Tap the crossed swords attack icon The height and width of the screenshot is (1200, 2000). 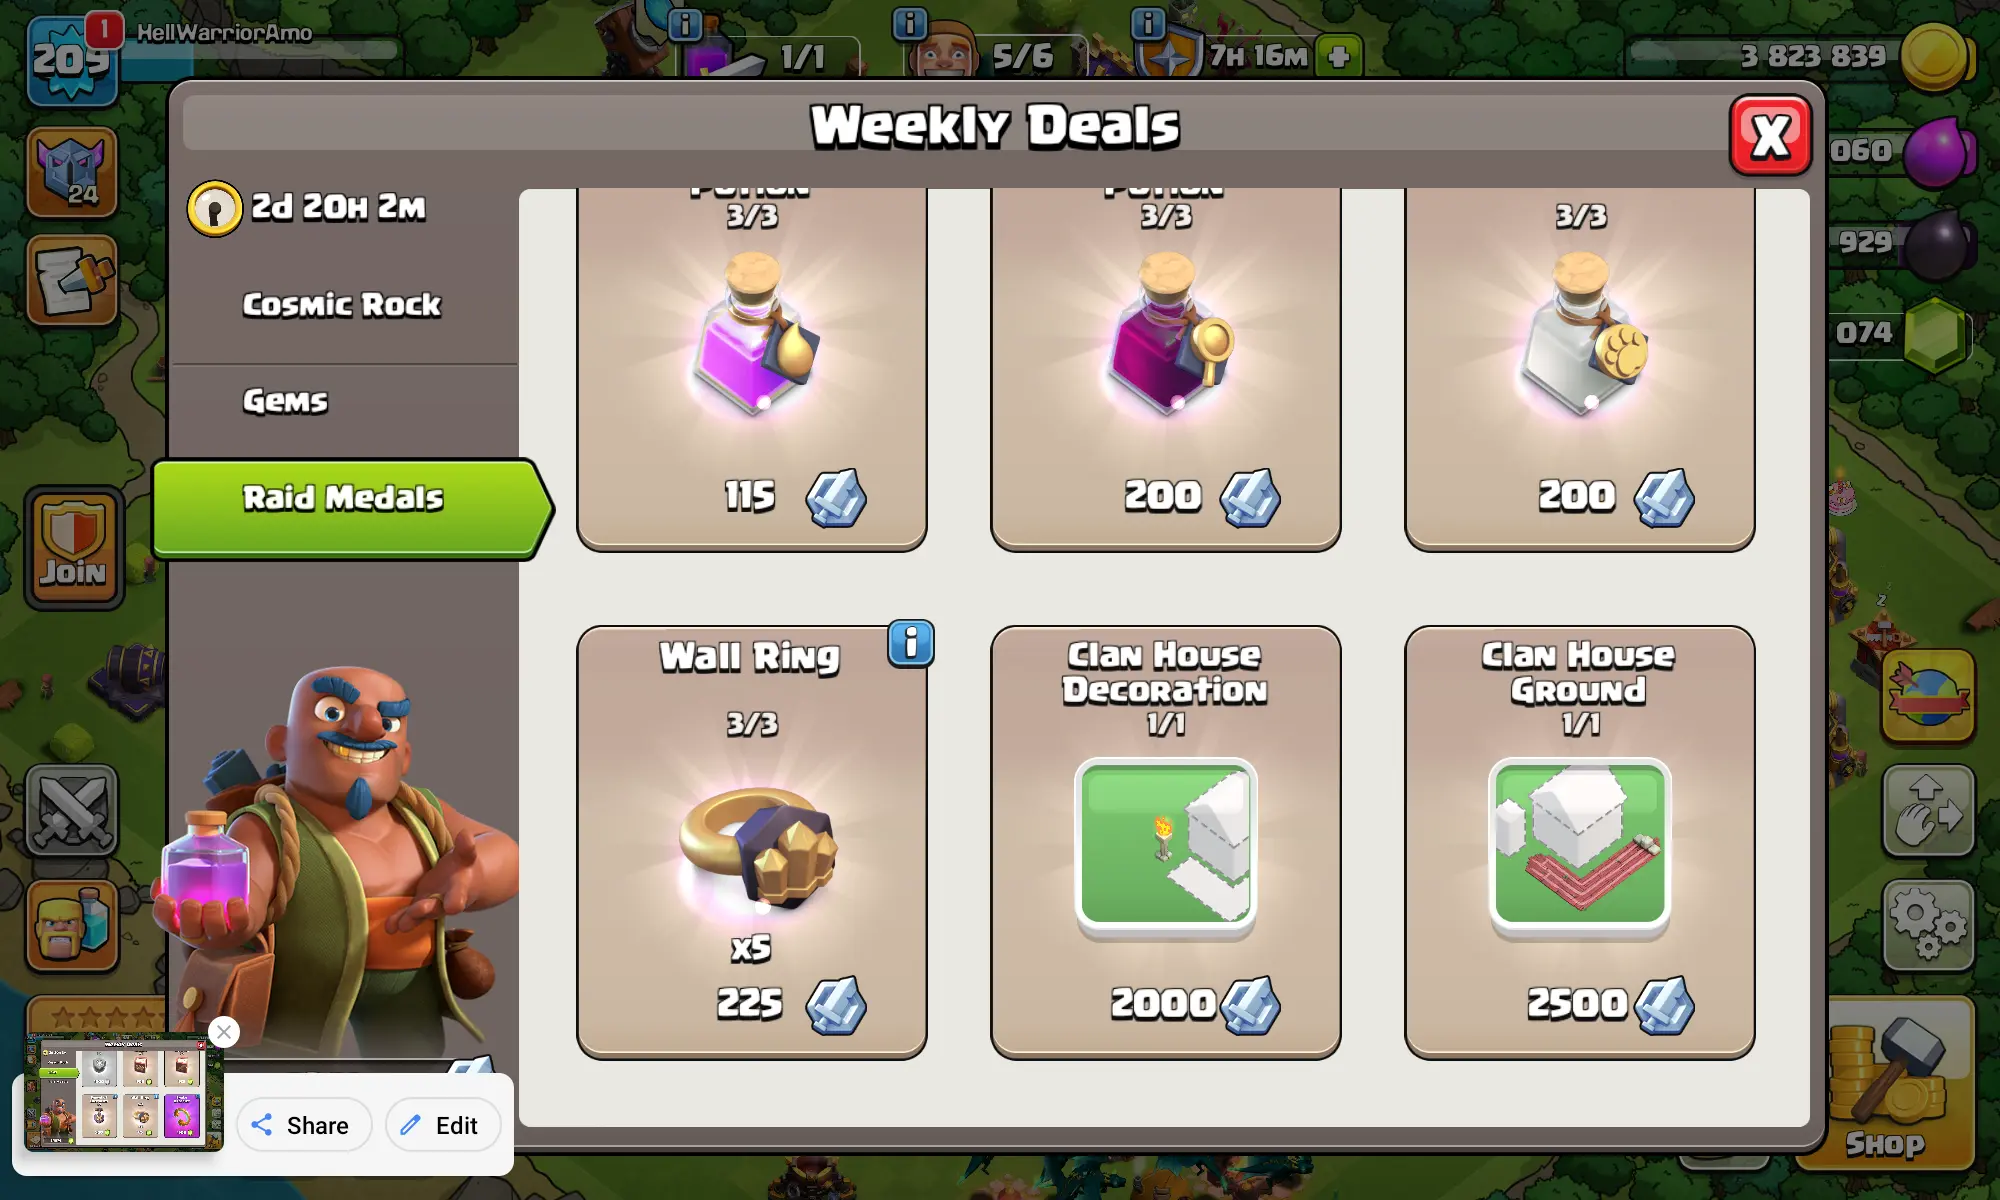point(72,810)
